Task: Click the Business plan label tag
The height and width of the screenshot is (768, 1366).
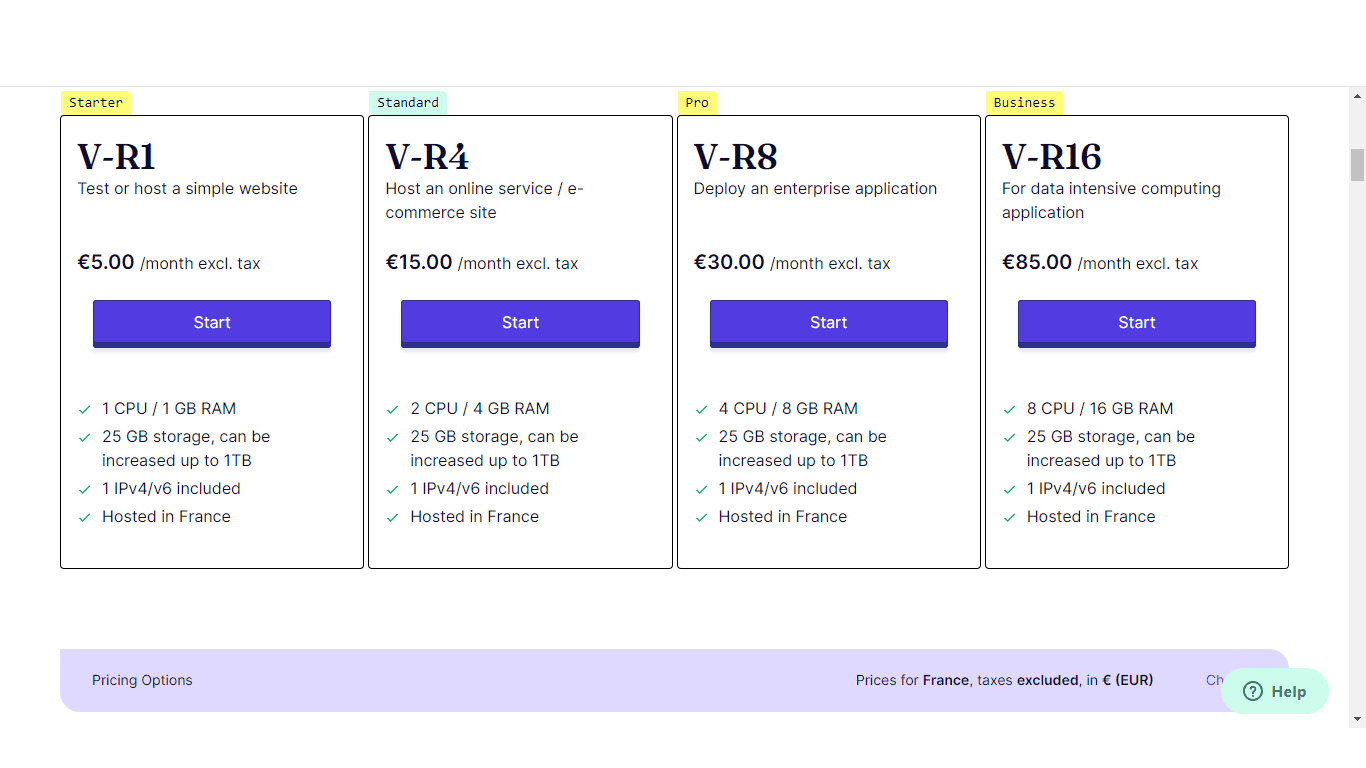Action: point(1024,102)
